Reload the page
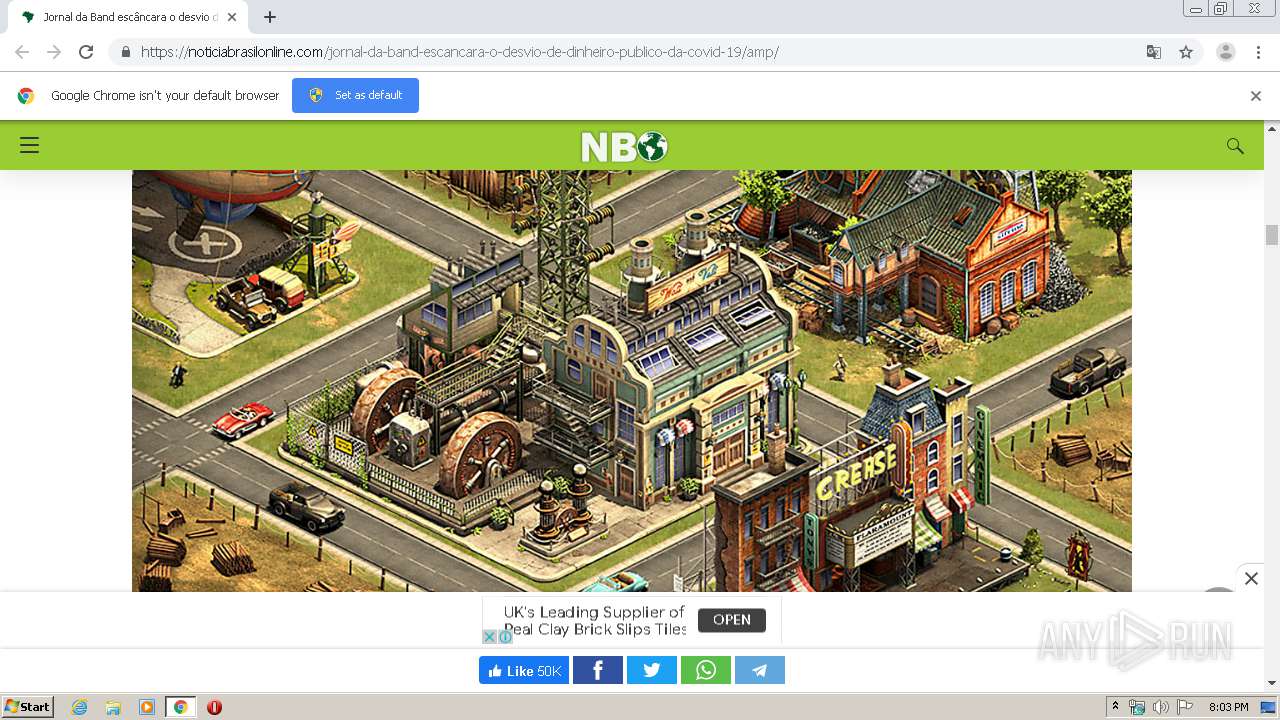The width and height of the screenshot is (1280, 720). coord(86,52)
